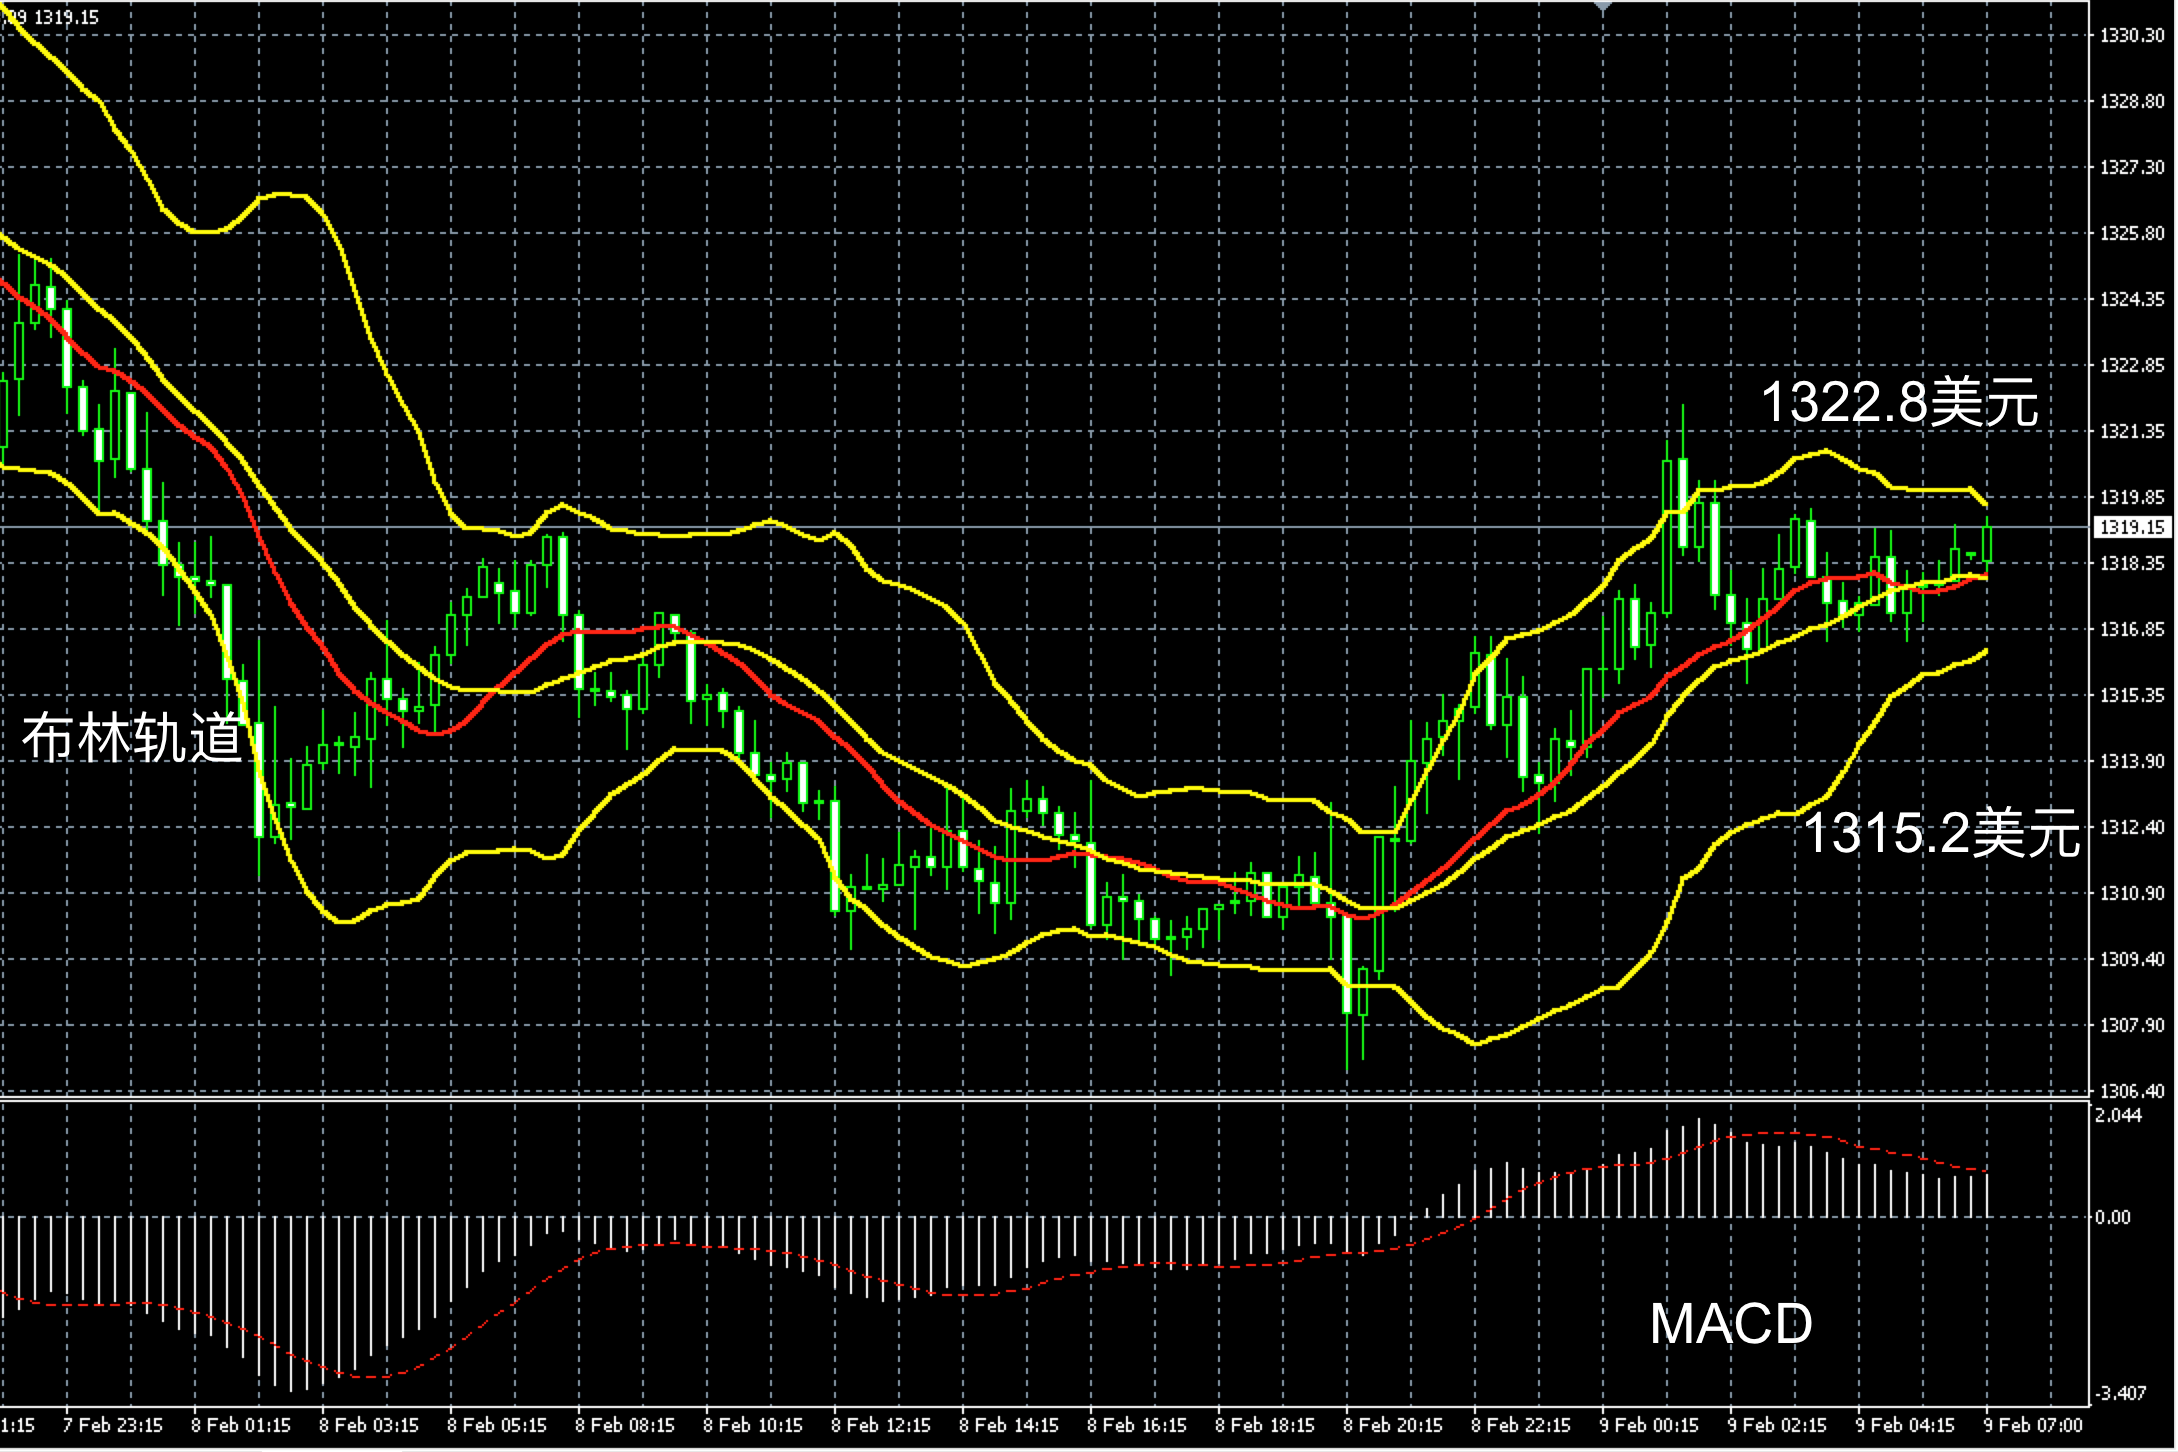
Task: Click price scale value 1310.90
Action: [2131, 893]
